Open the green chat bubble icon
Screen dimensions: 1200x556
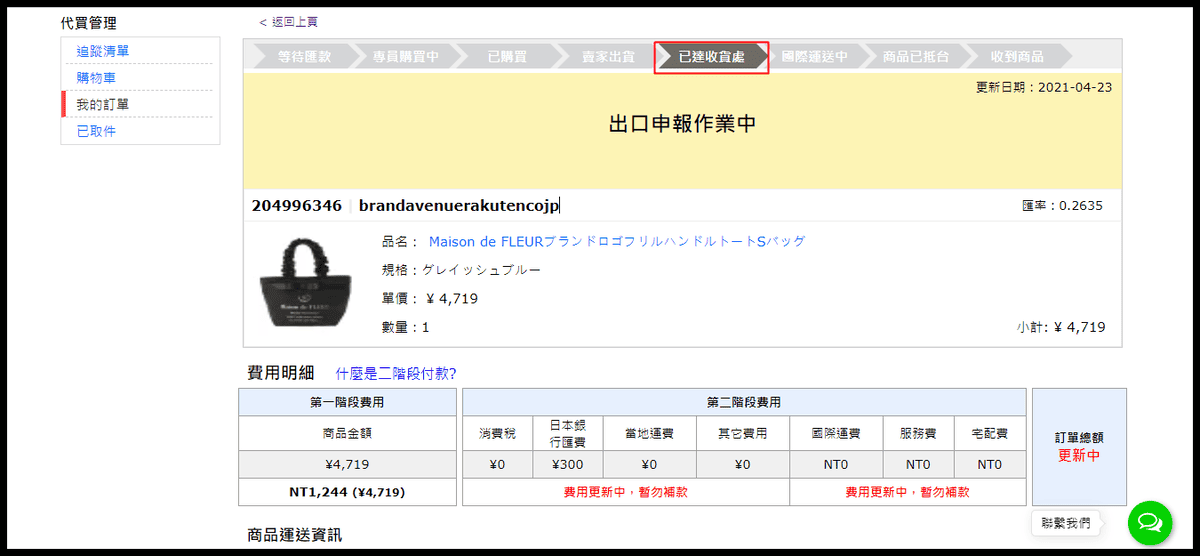pyautogui.click(x=1150, y=522)
